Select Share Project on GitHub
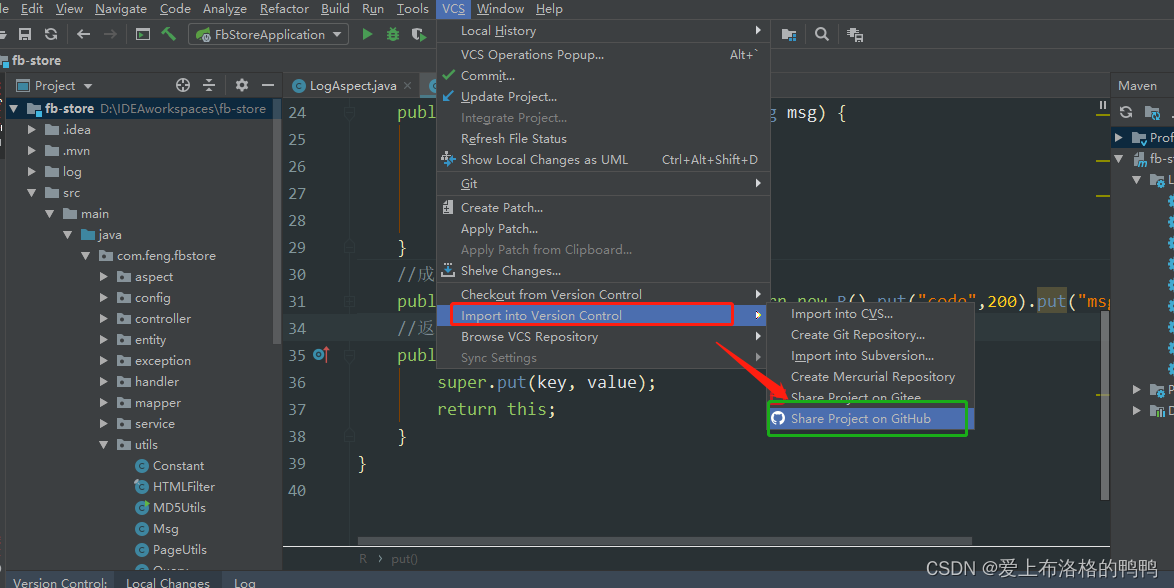 pyautogui.click(x=872, y=419)
